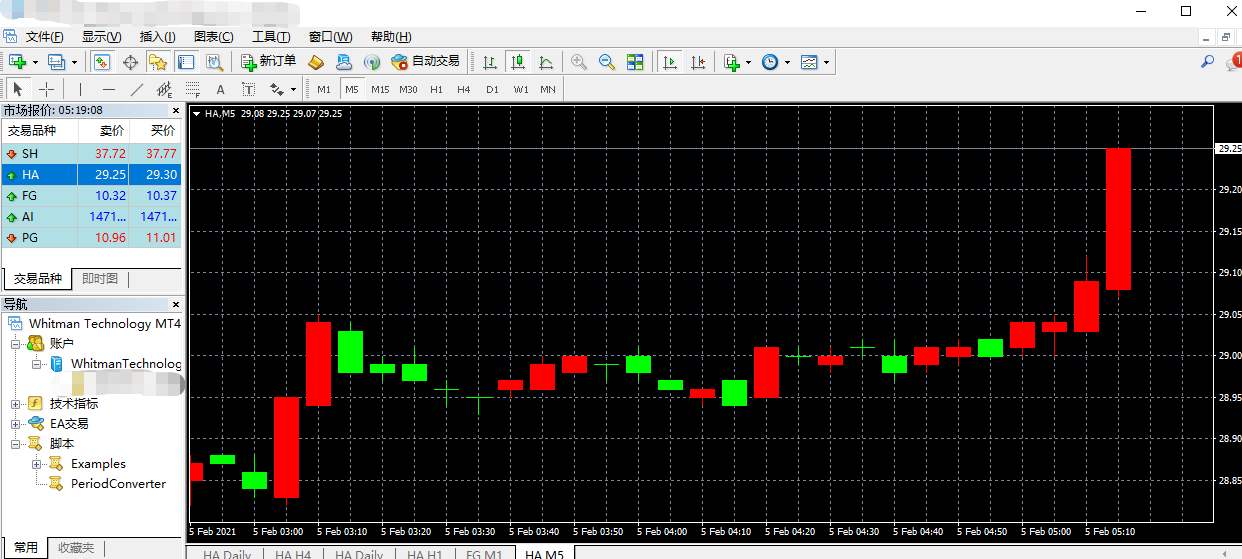Open the 图表(C) menu
The height and width of the screenshot is (559, 1242).
click(213, 37)
